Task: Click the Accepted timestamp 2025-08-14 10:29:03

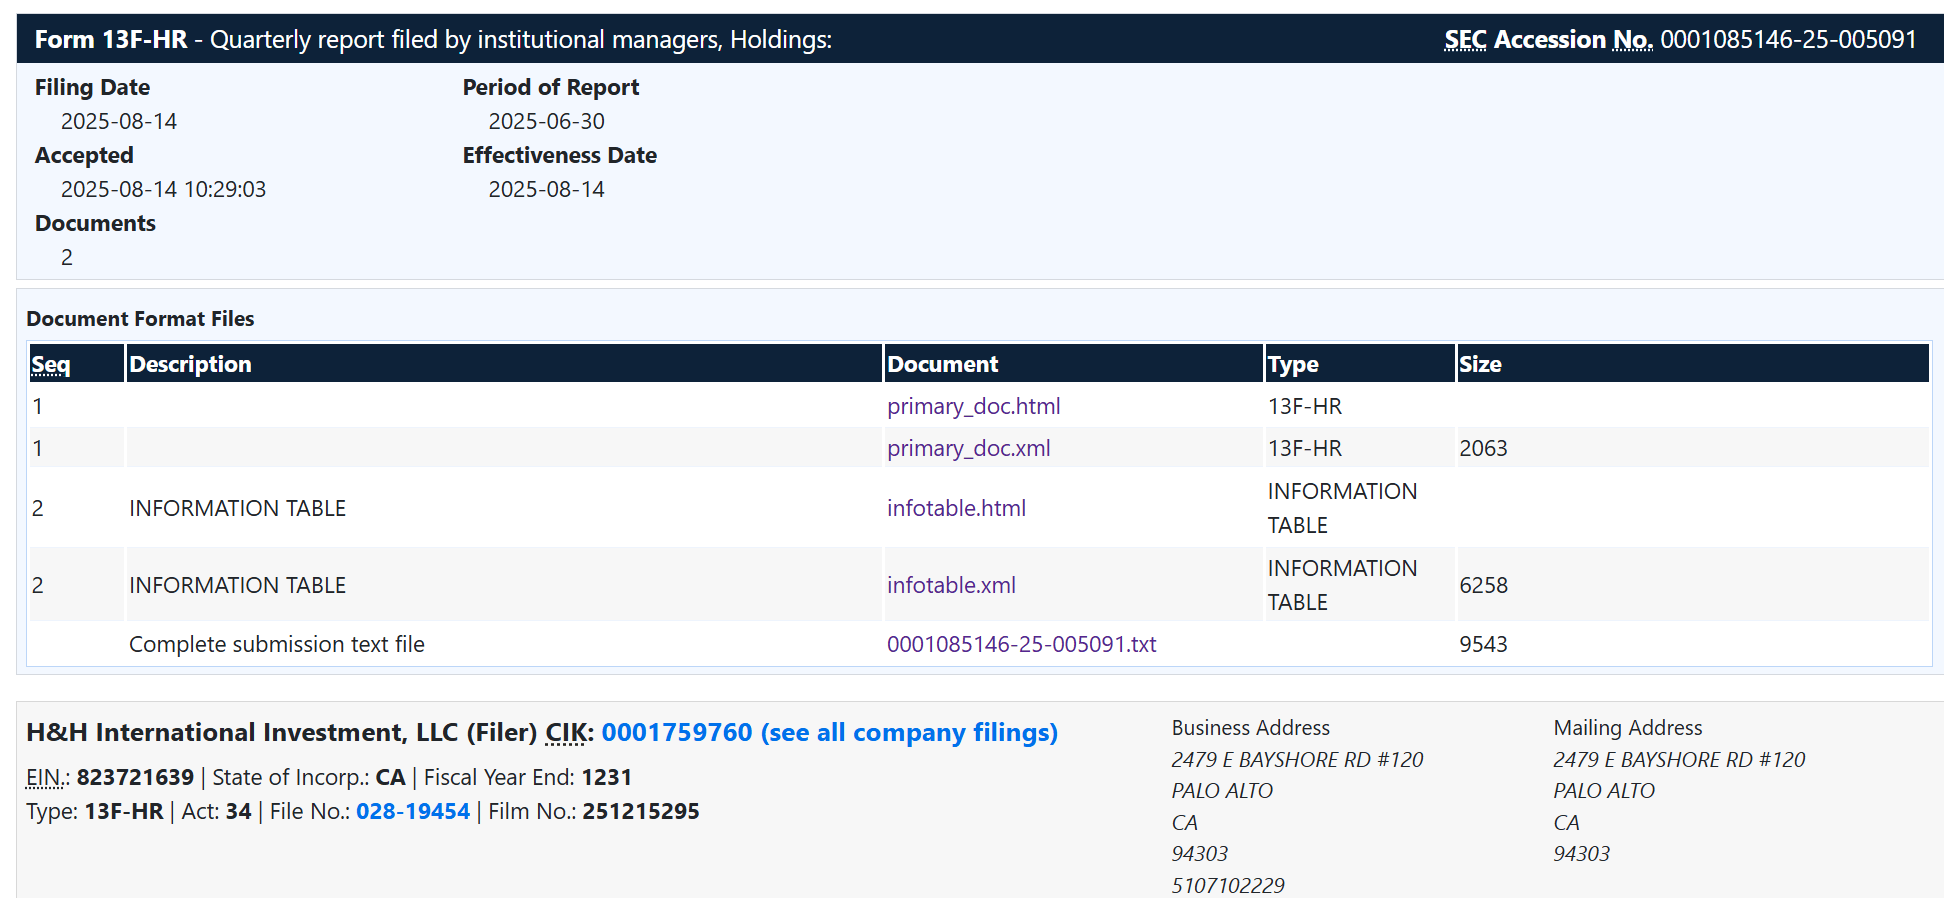Action: (x=163, y=189)
